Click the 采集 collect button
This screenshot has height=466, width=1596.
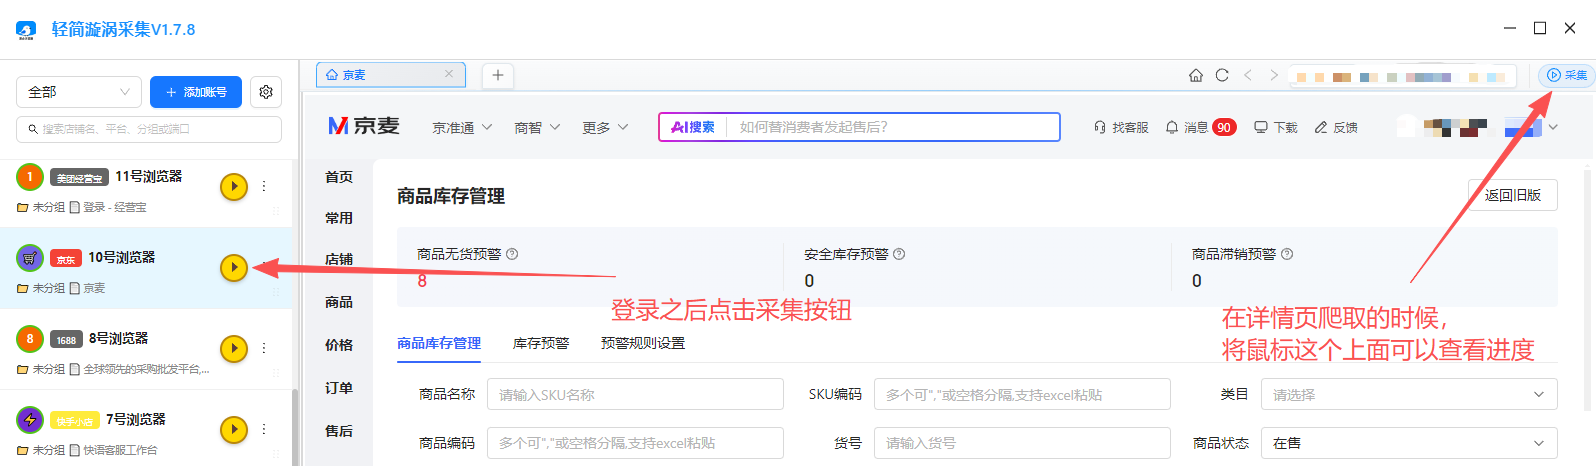1566,75
